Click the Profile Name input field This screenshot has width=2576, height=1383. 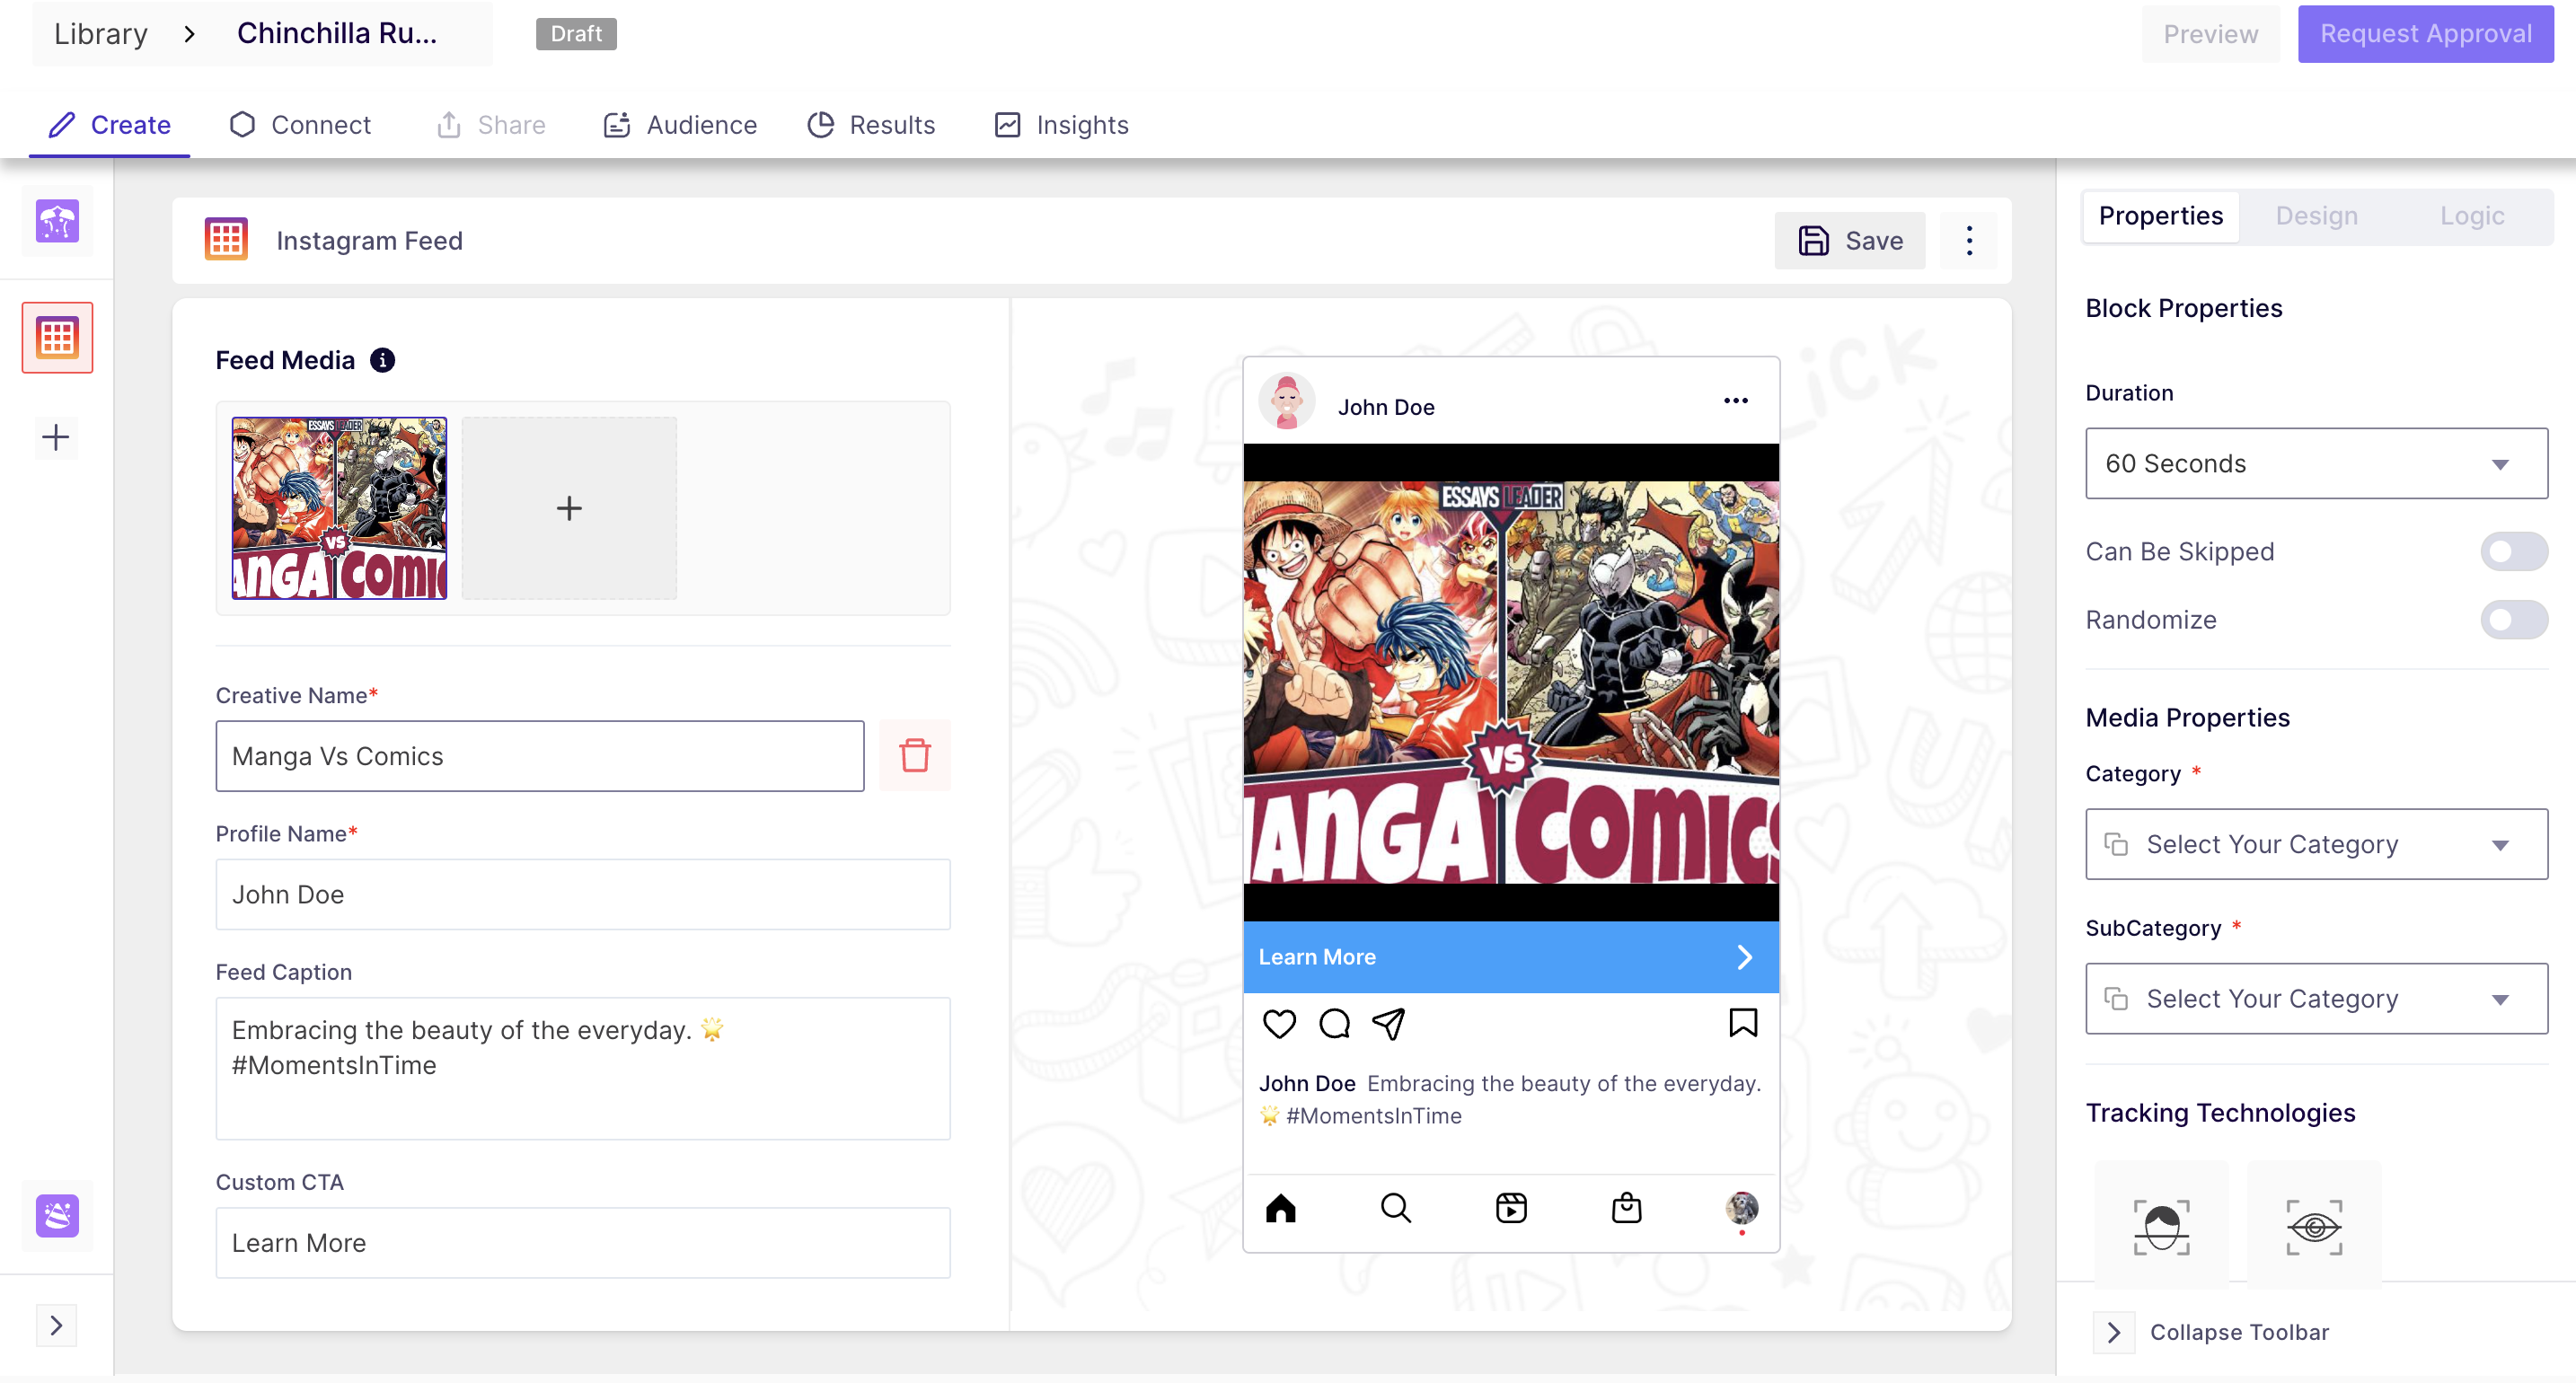583,894
